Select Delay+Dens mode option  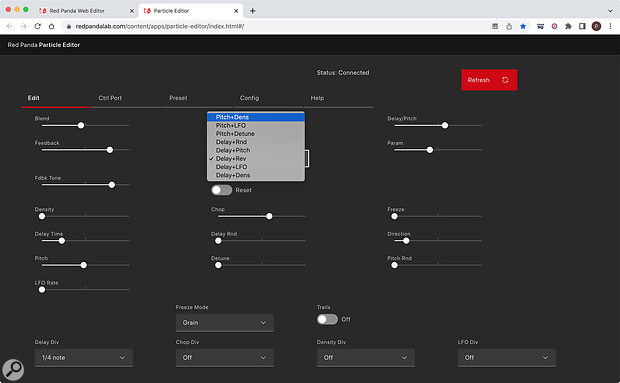pos(256,175)
